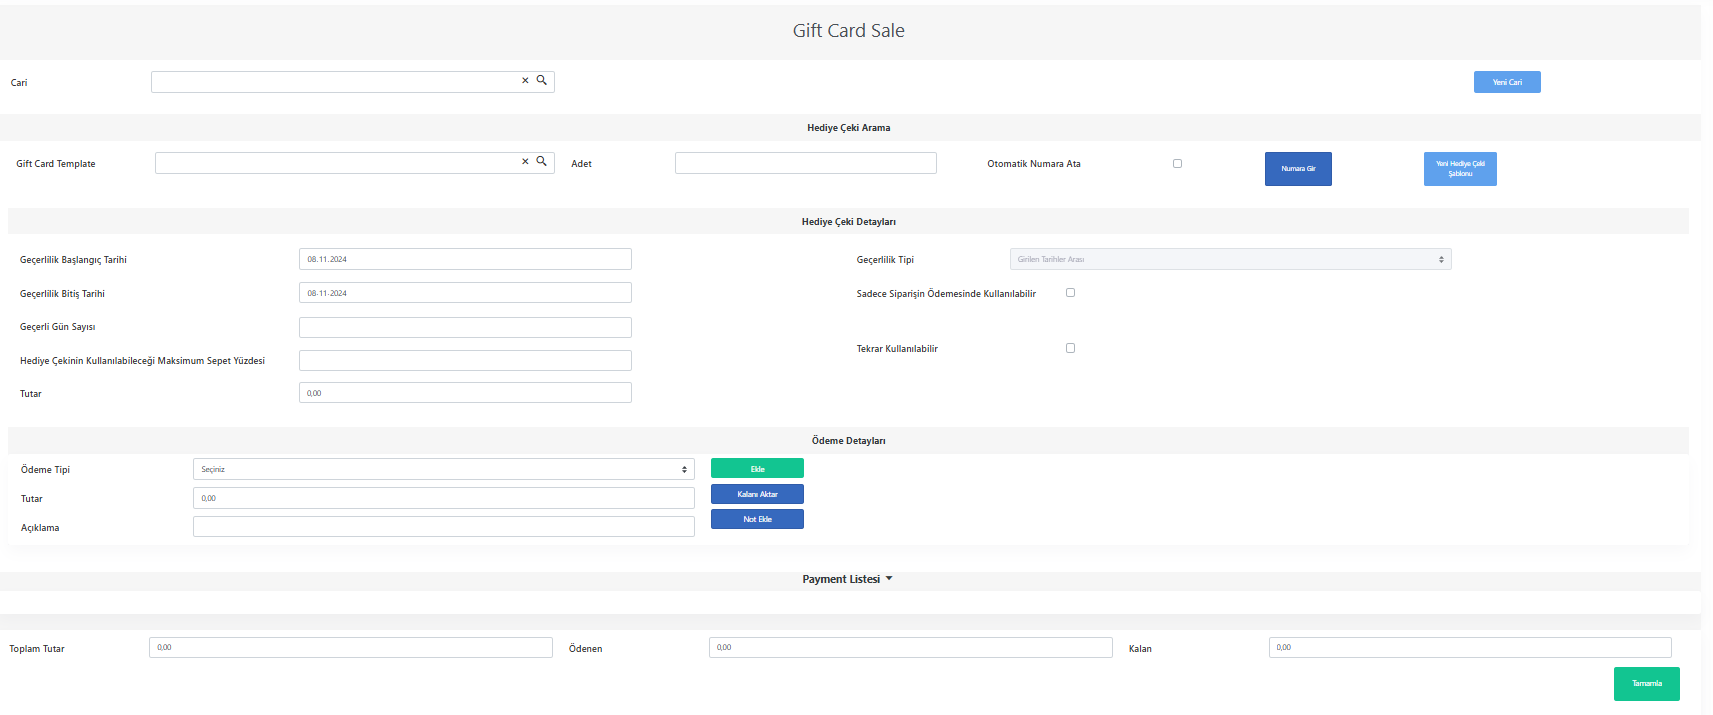
Task: Click the Not Ekle button
Action: [x=757, y=519]
